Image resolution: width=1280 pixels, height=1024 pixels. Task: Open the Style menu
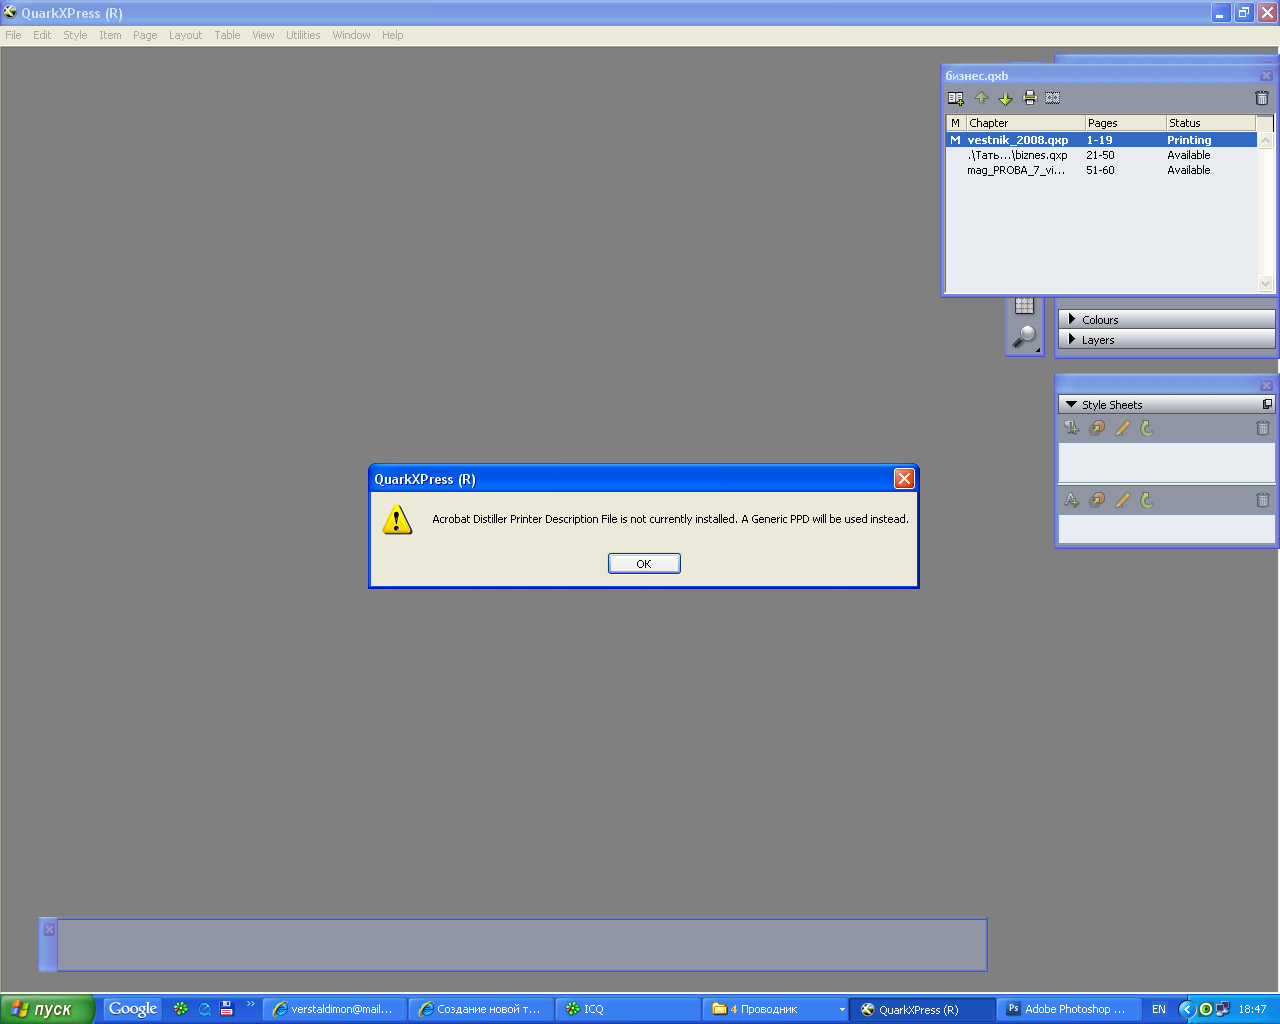tap(75, 35)
